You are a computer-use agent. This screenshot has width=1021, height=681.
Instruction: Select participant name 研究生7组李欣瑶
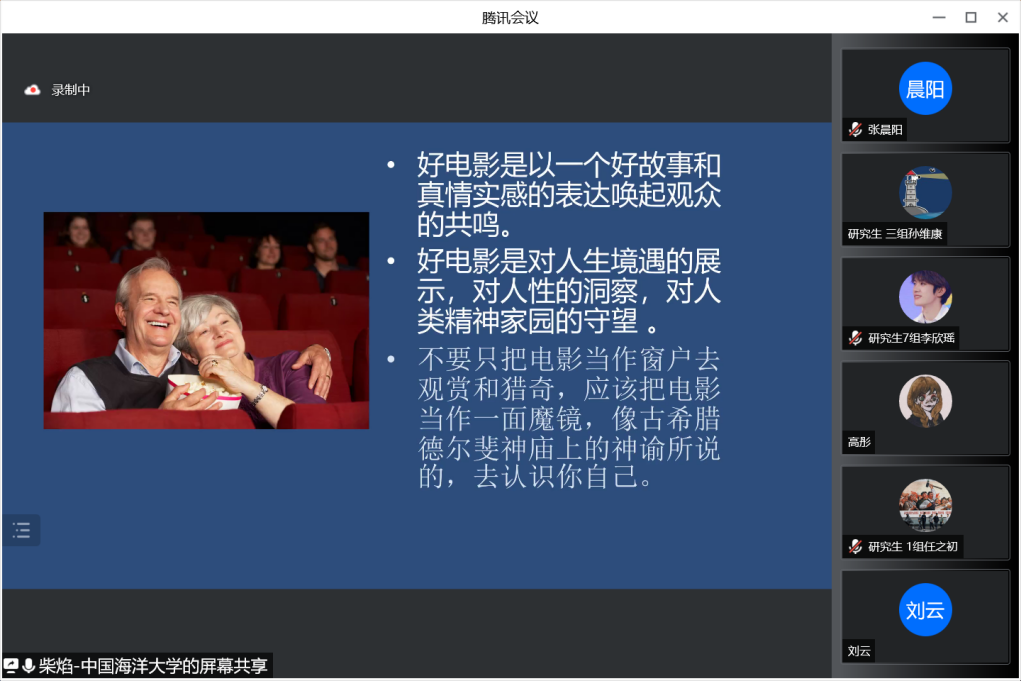coord(911,338)
